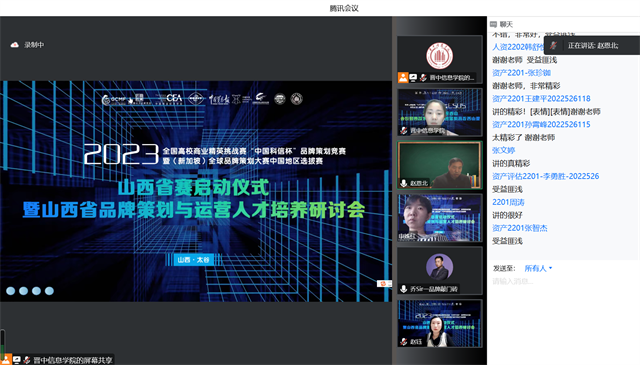Click the 录制中 recording status text

tap(34, 45)
